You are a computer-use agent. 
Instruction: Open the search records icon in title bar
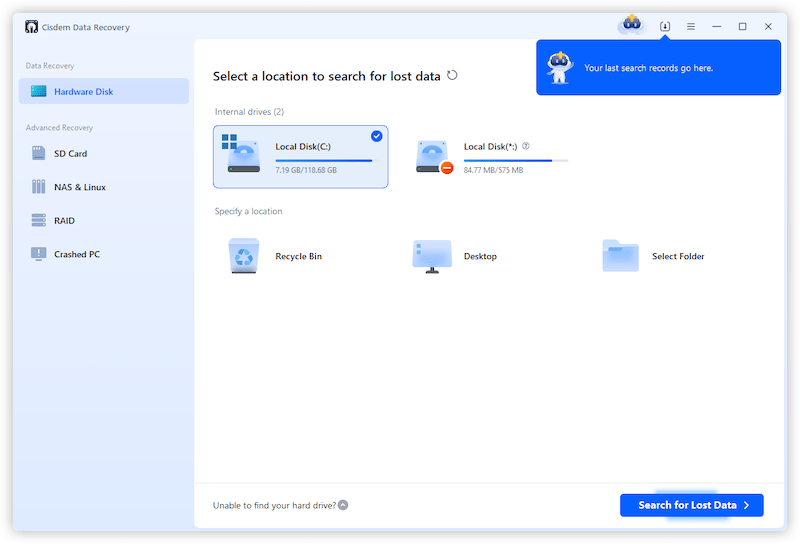click(665, 26)
